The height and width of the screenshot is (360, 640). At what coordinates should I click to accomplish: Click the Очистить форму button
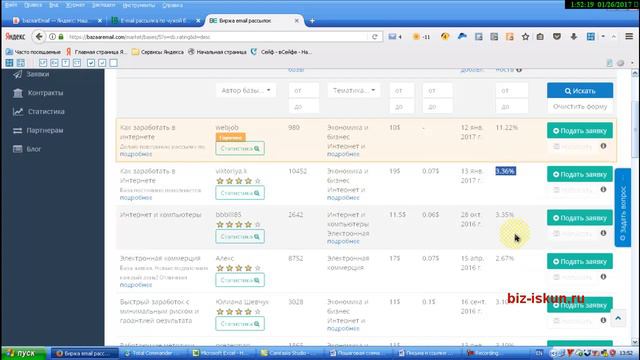580,107
